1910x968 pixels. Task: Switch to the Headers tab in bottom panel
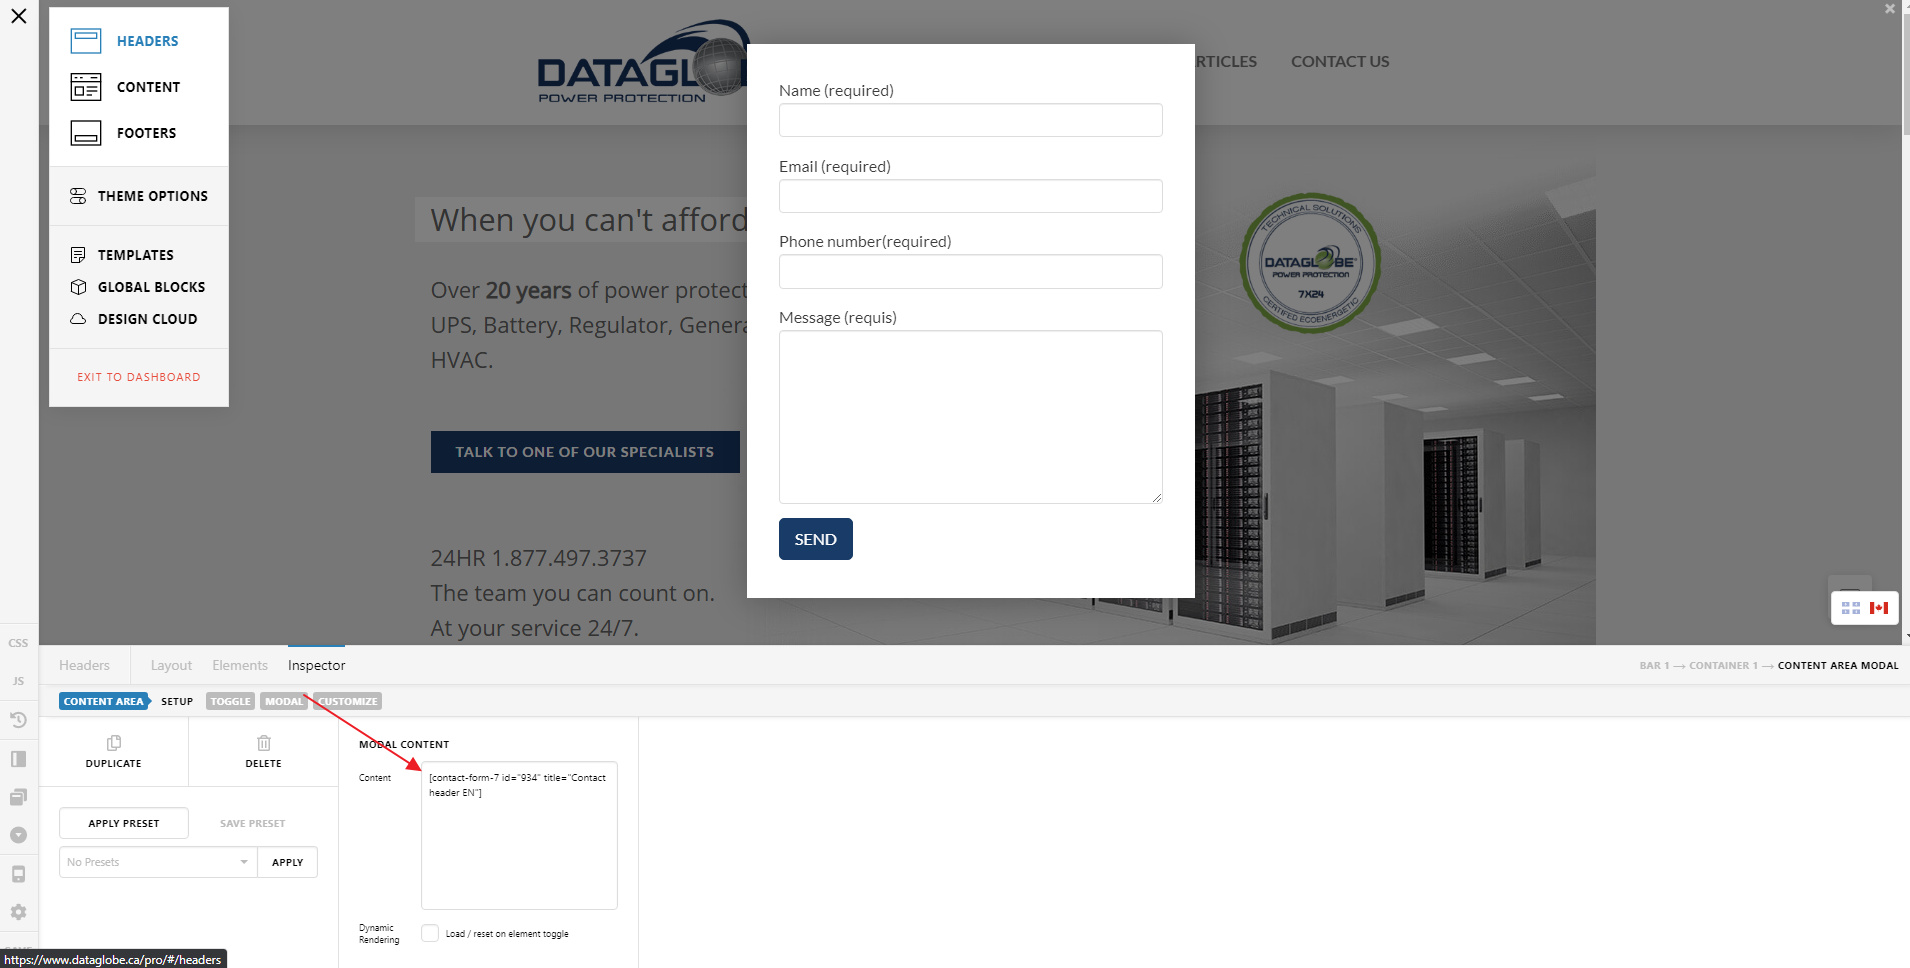click(x=84, y=665)
